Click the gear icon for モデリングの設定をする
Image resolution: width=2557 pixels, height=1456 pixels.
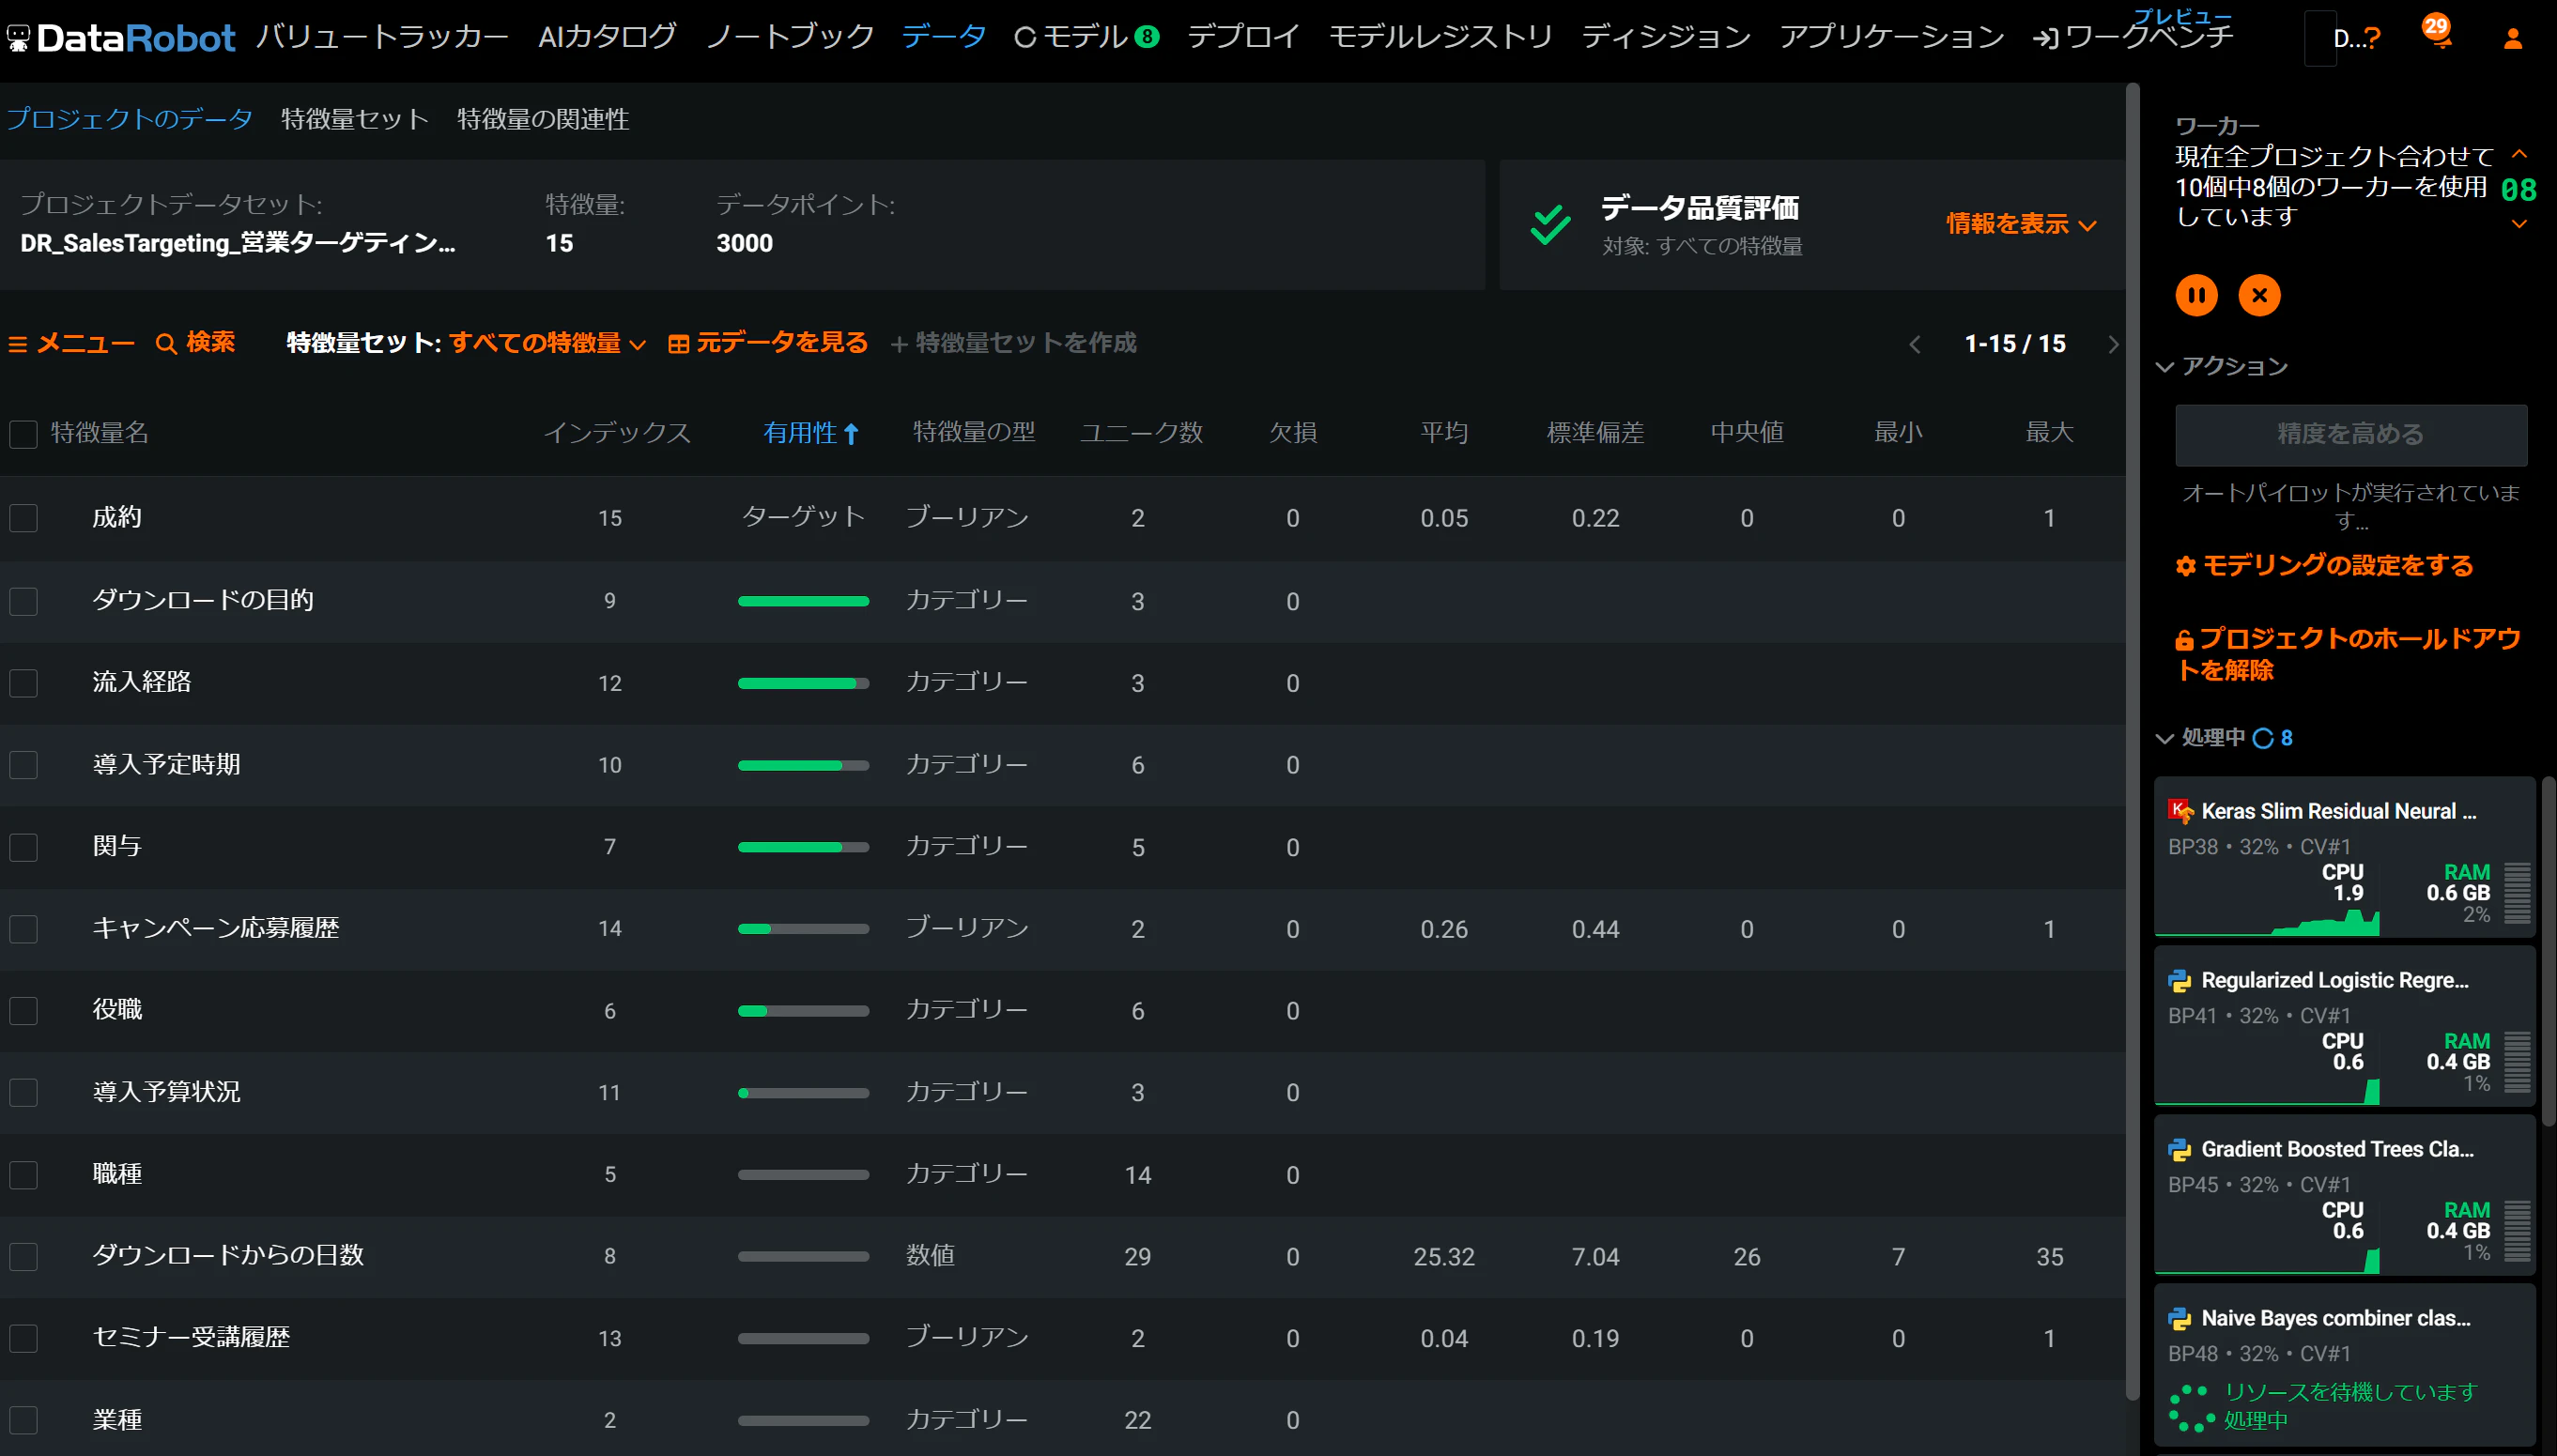tap(2185, 567)
